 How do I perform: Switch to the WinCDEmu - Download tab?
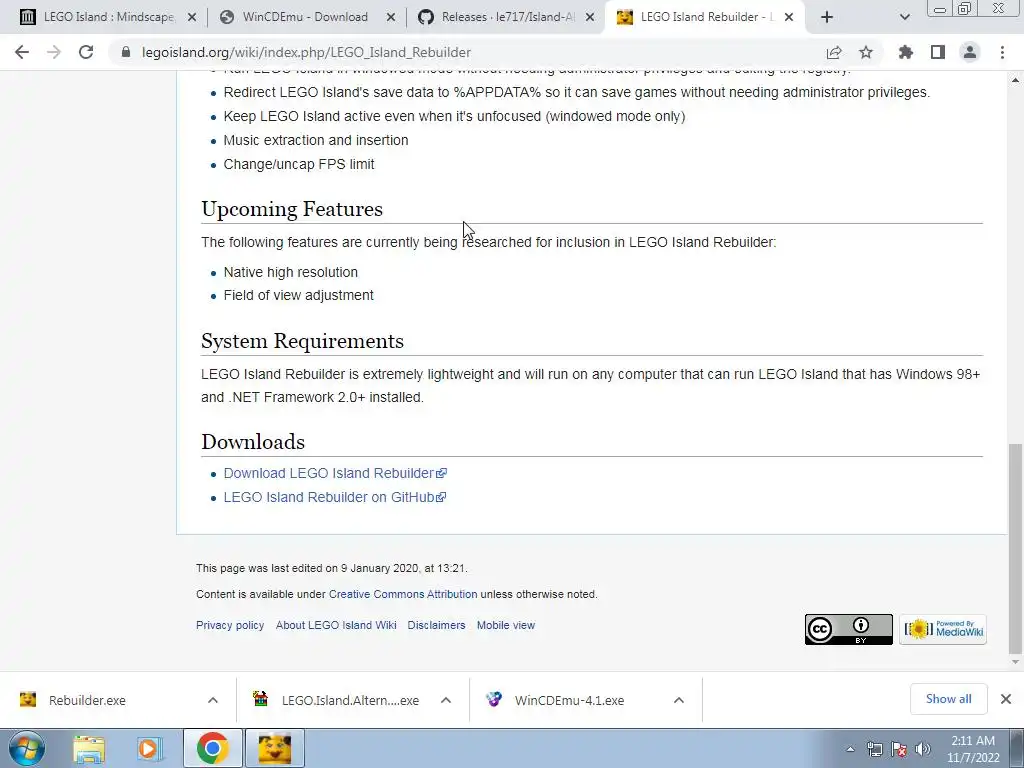(304, 17)
